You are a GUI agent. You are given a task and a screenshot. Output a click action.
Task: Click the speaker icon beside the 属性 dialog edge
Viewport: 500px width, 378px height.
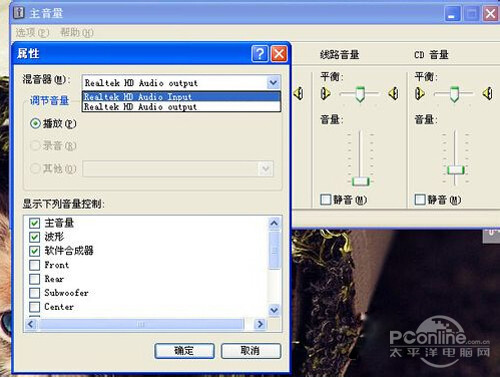[299, 93]
